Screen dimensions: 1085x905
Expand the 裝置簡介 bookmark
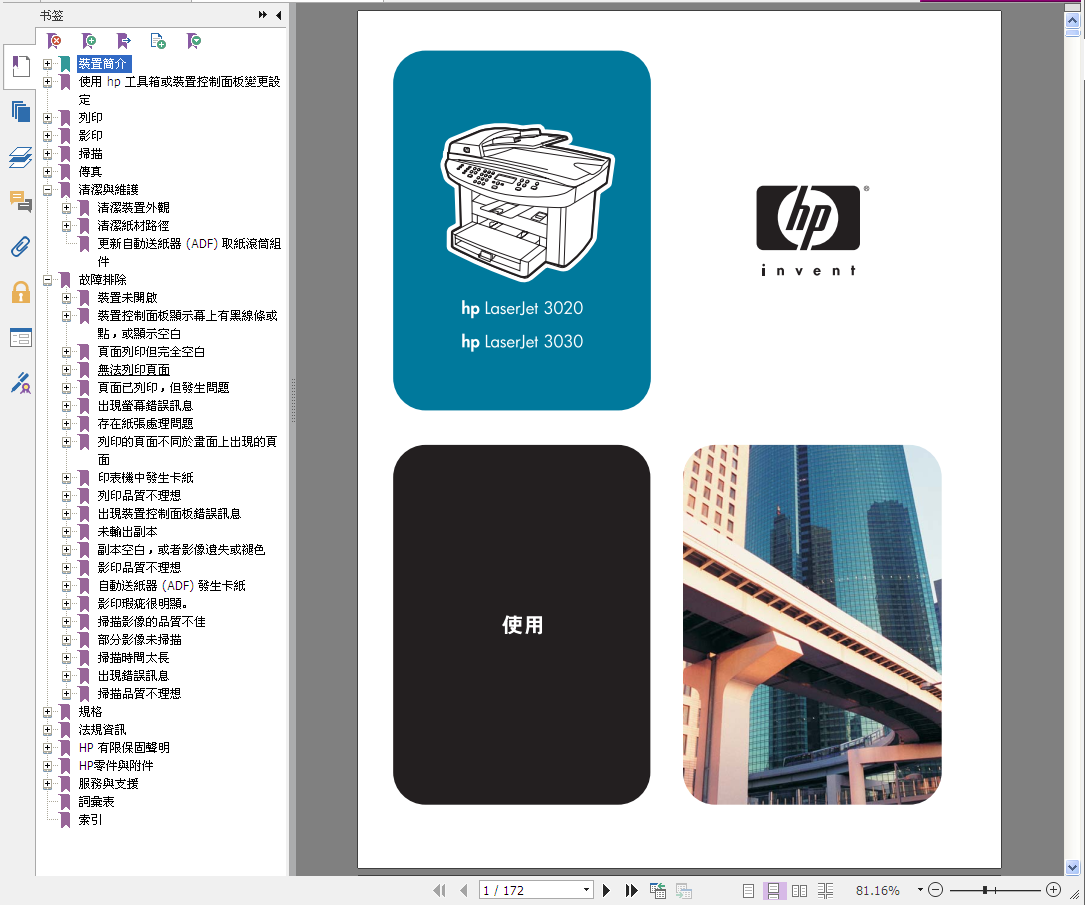point(48,64)
